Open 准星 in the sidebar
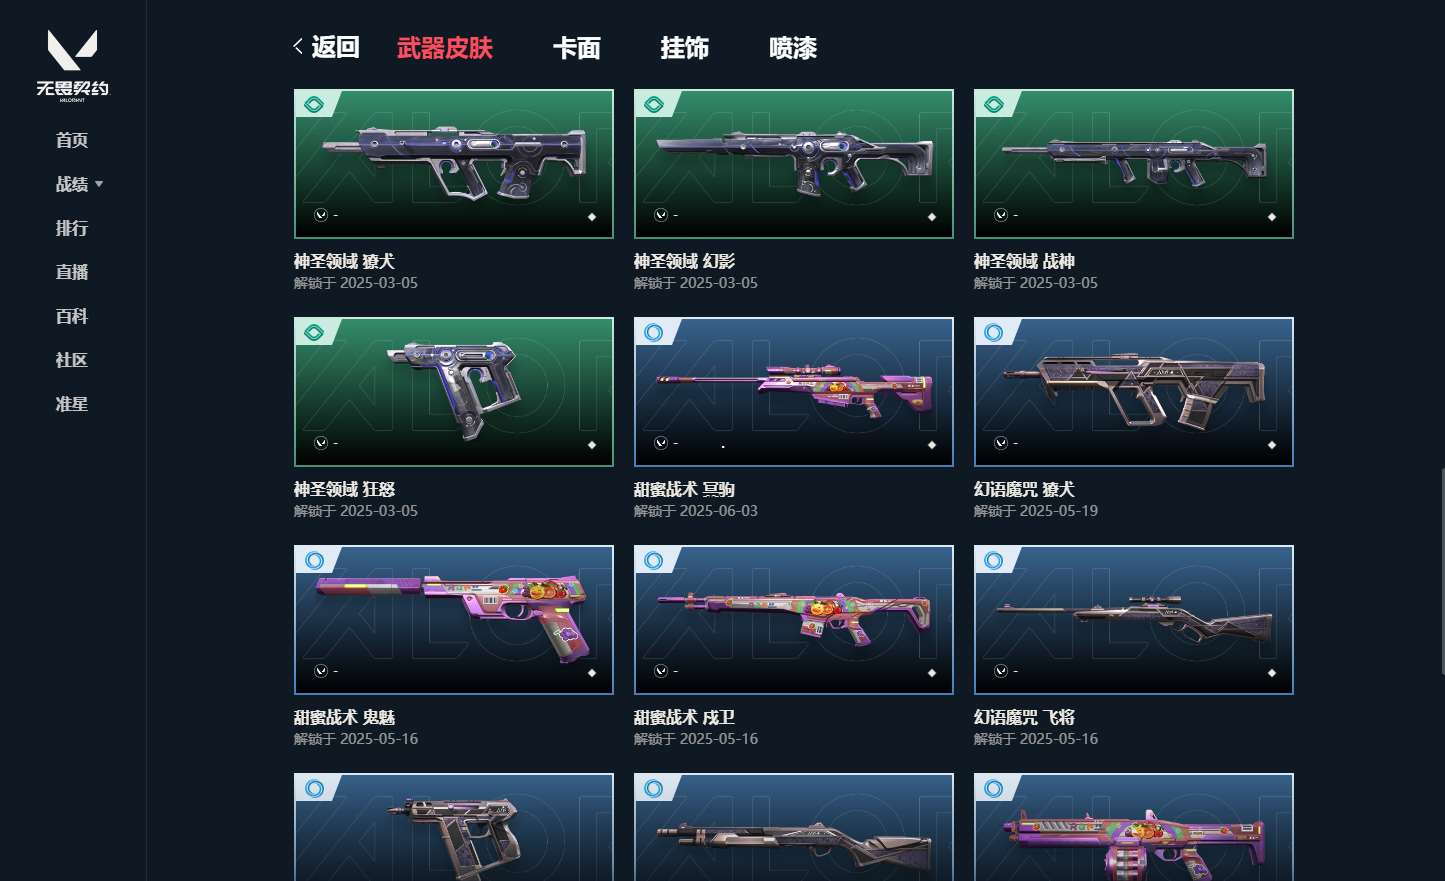This screenshot has width=1445, height=881. point(72,404)
